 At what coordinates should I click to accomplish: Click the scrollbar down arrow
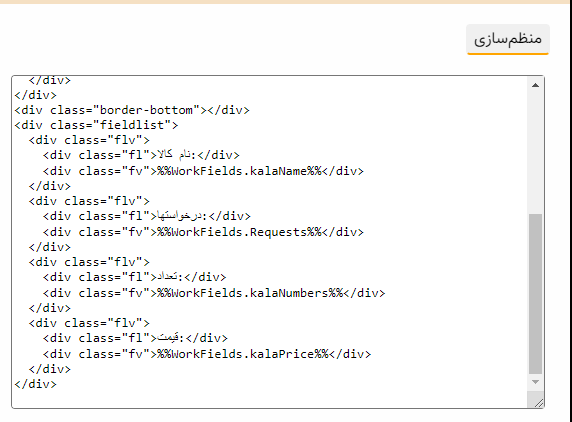coord(535,382)
